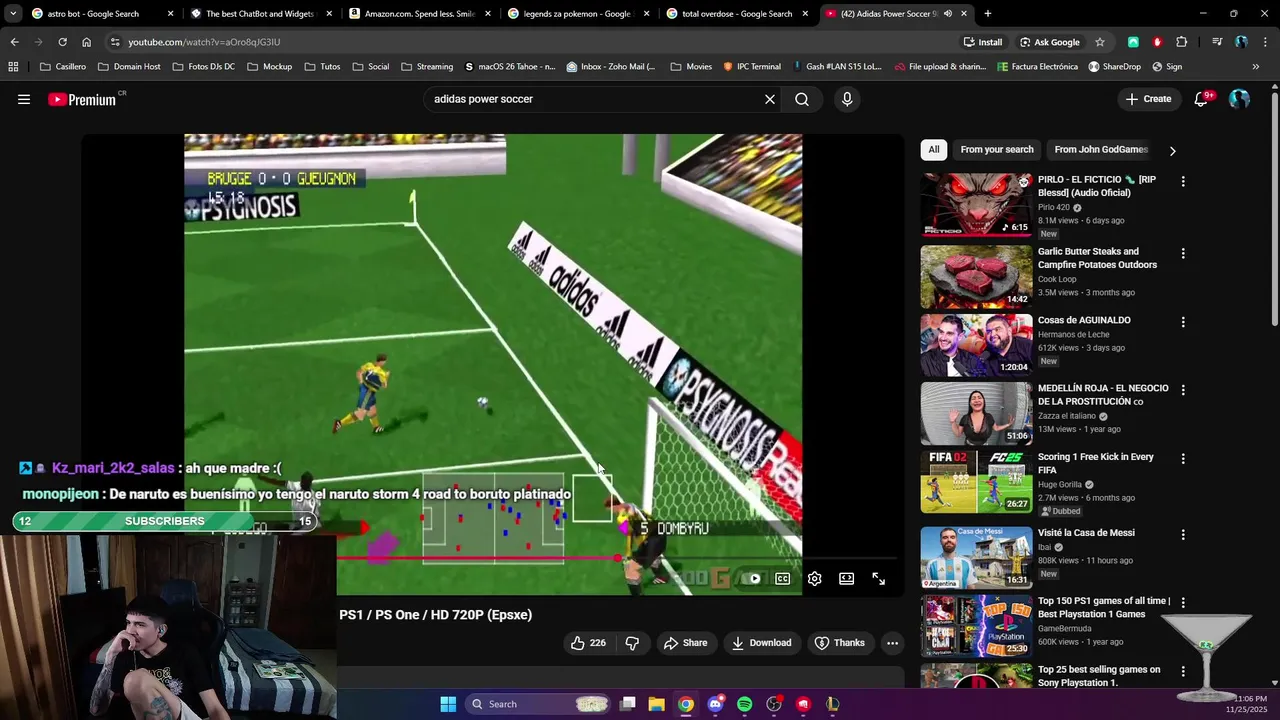Open options for MEDELLÍN ROJA video

[1183, 390]
